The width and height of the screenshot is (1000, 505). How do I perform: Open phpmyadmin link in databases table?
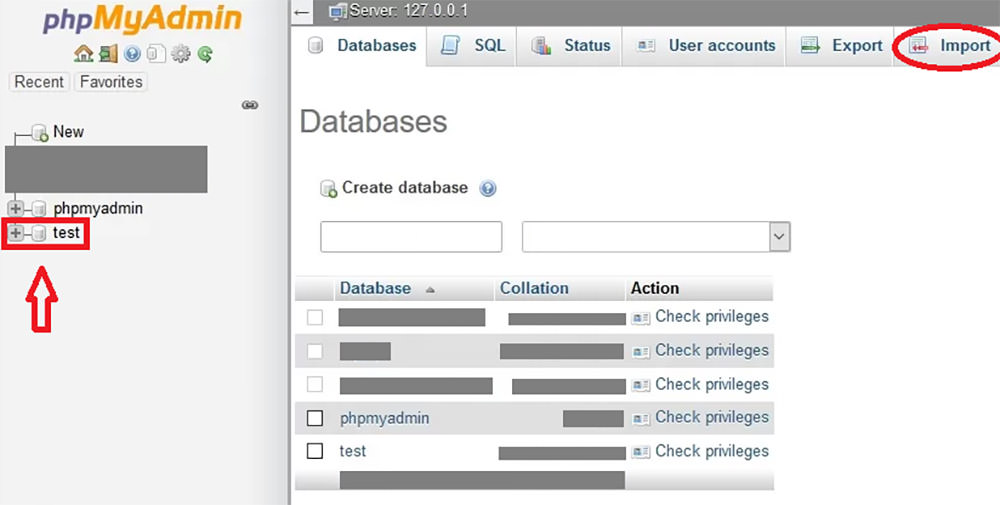[x=385, y=419]
